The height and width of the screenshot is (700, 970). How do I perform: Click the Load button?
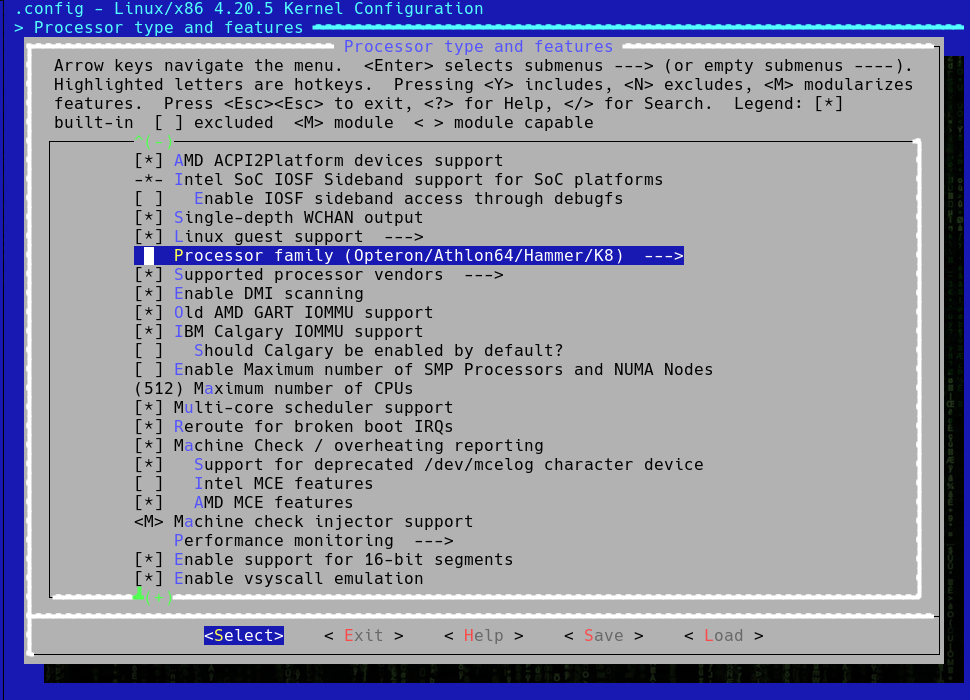pos(723,635)
